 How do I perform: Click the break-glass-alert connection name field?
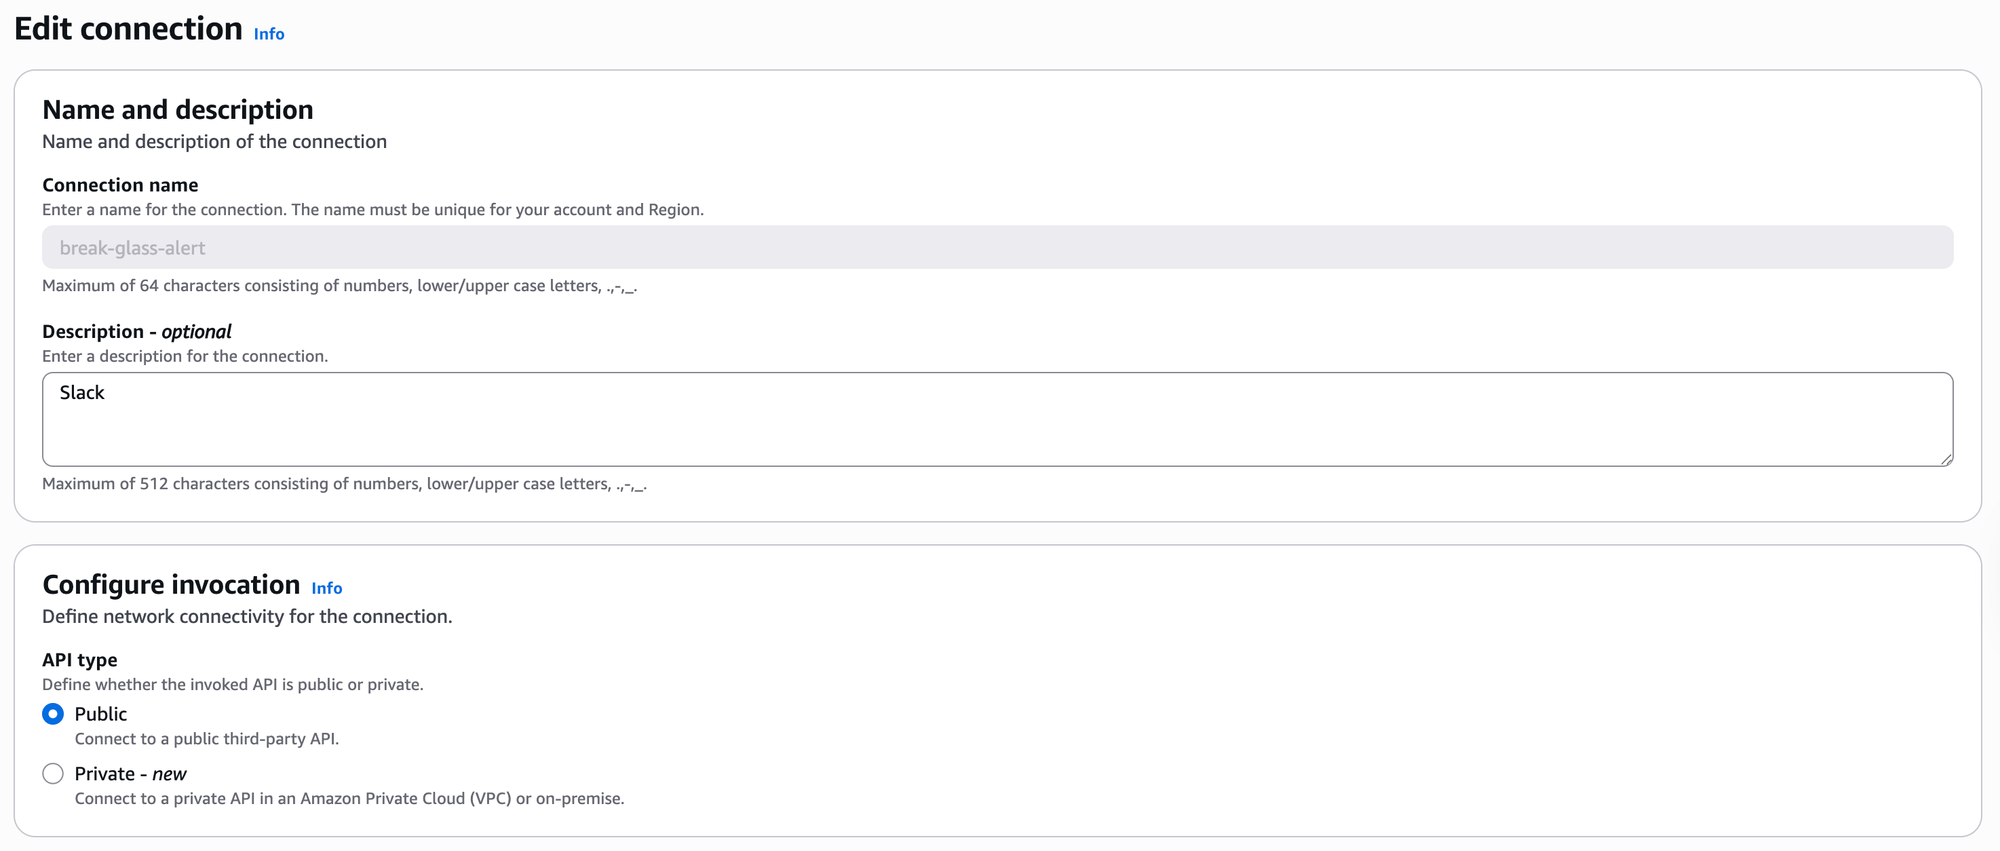[x=997, y=247]
